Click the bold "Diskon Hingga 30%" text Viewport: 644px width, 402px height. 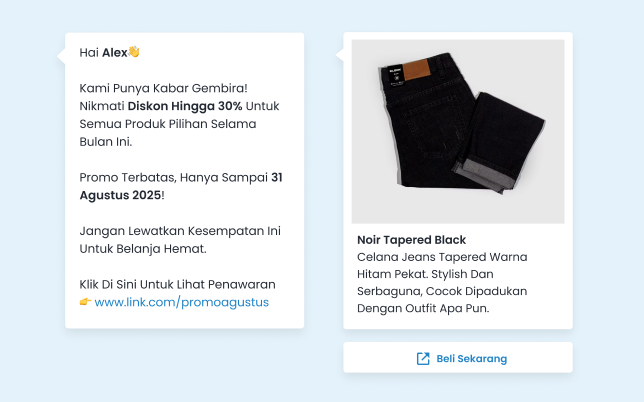tap(185, 105)
